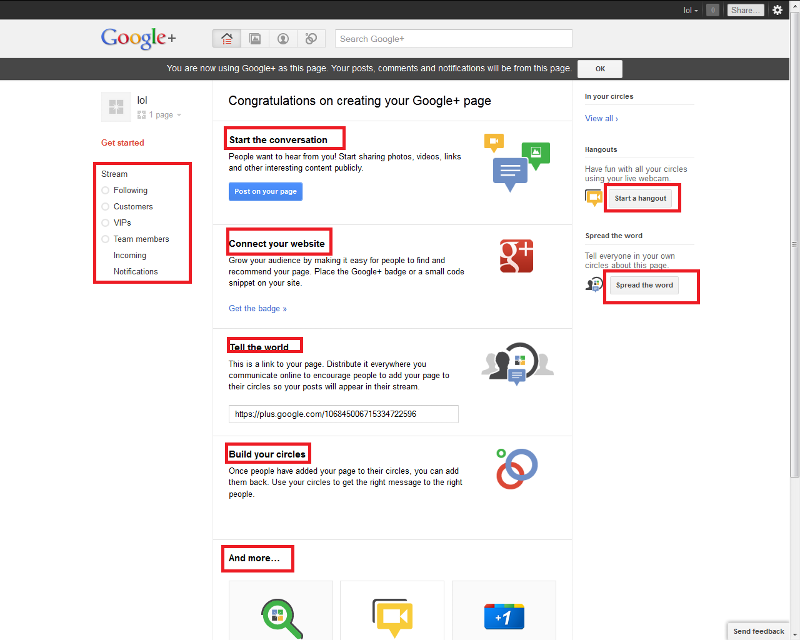Click the people icon beside Spread the word
Viewport: 800px width, 640px height.
point(594,285)
